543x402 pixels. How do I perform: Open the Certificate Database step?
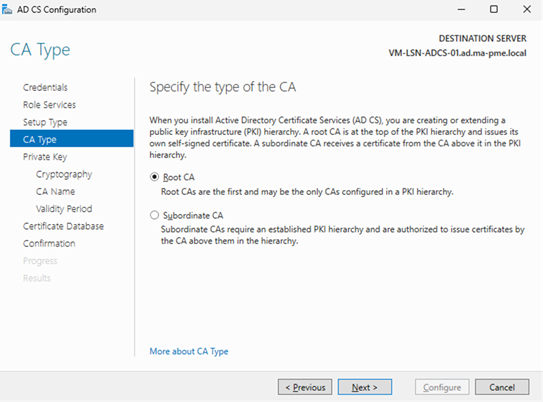tap(63, 226)
